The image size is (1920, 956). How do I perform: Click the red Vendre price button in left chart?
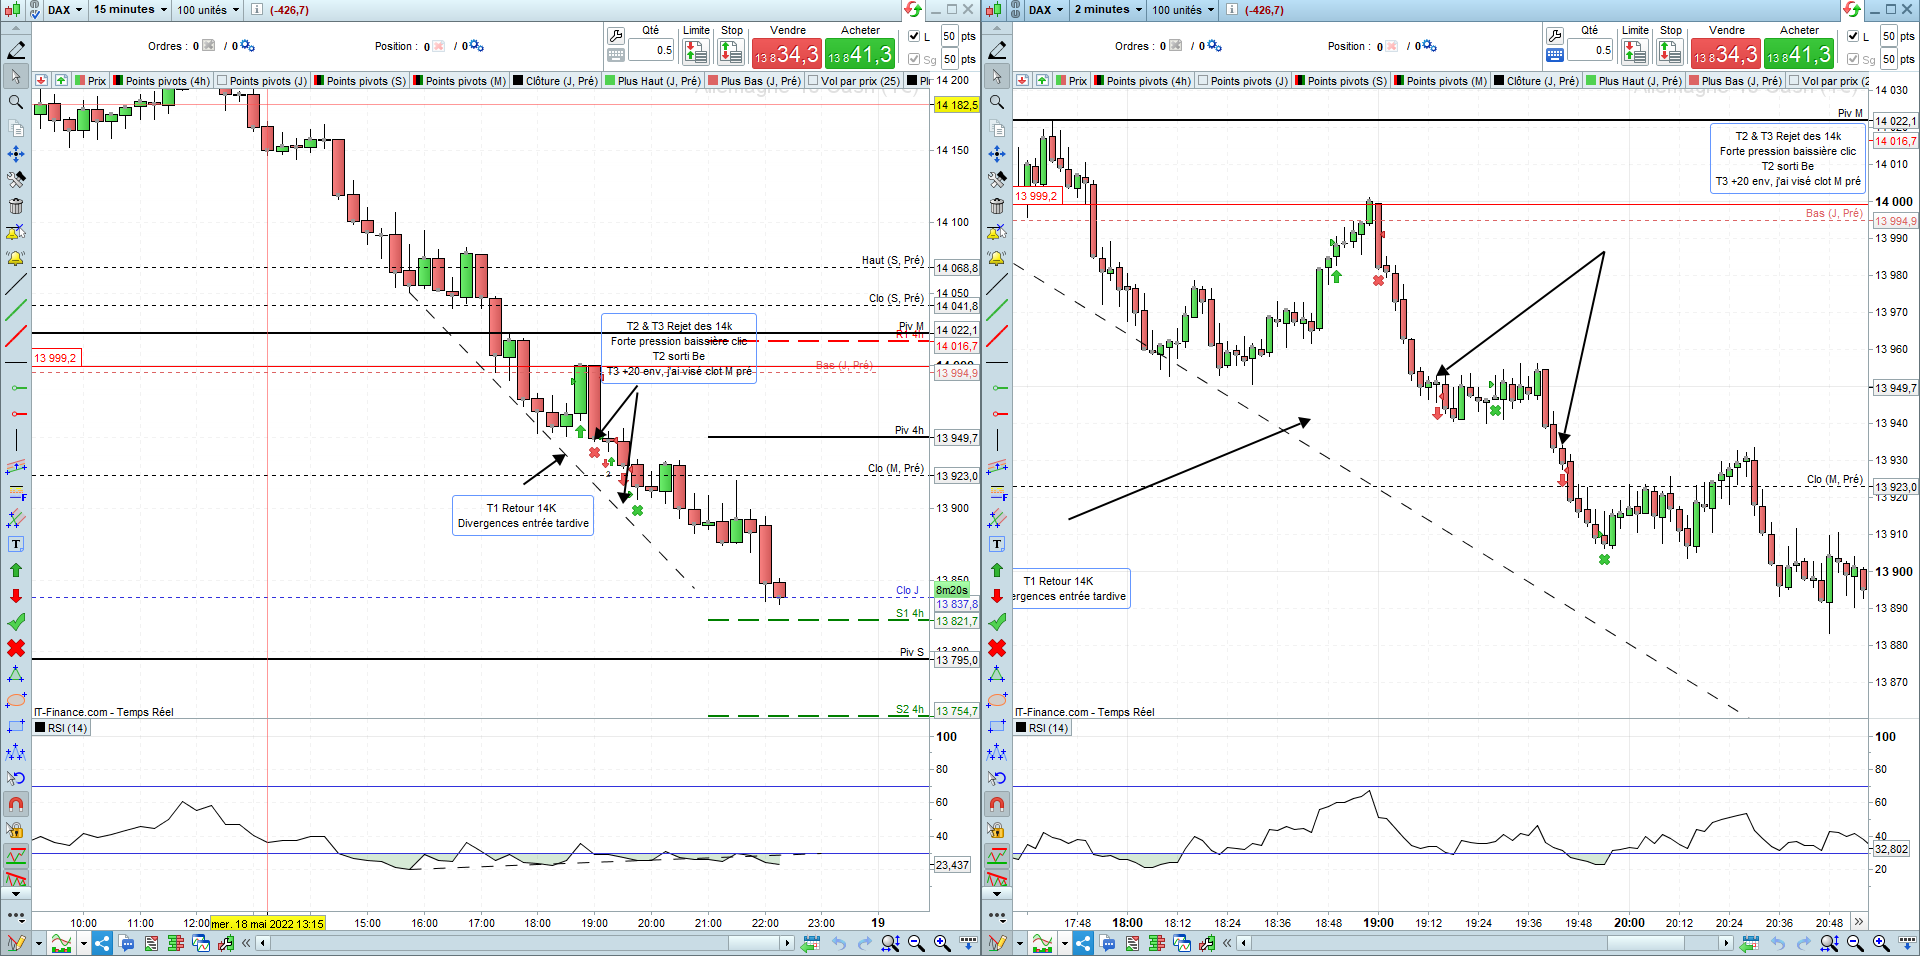coord(787,53)
